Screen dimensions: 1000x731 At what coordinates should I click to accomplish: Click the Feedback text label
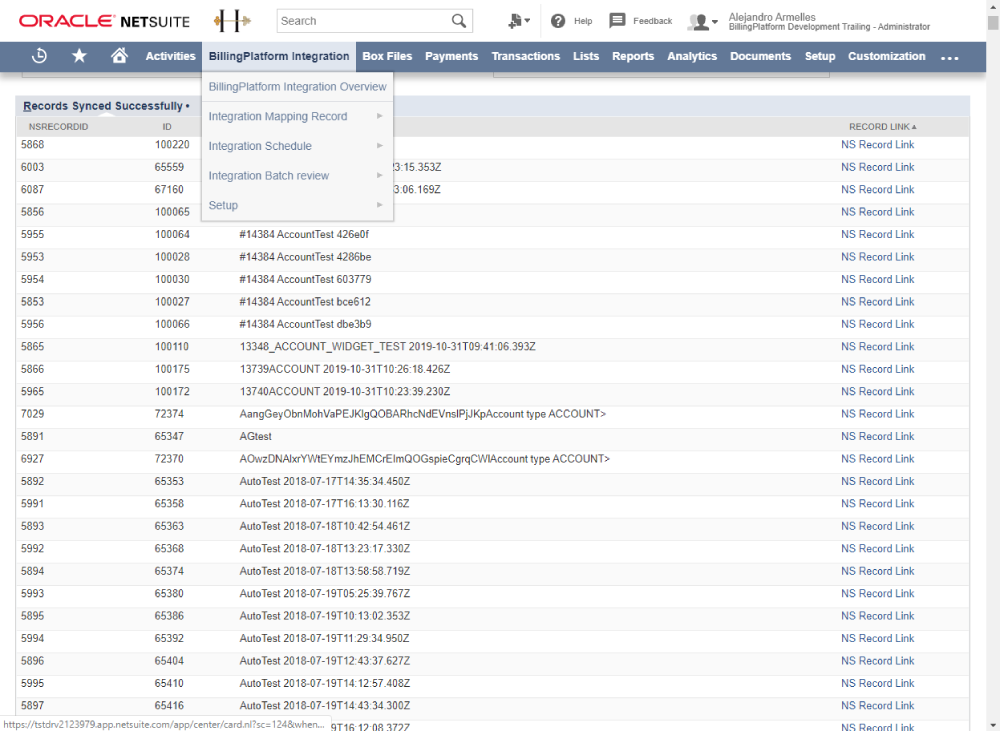(652, 21)
